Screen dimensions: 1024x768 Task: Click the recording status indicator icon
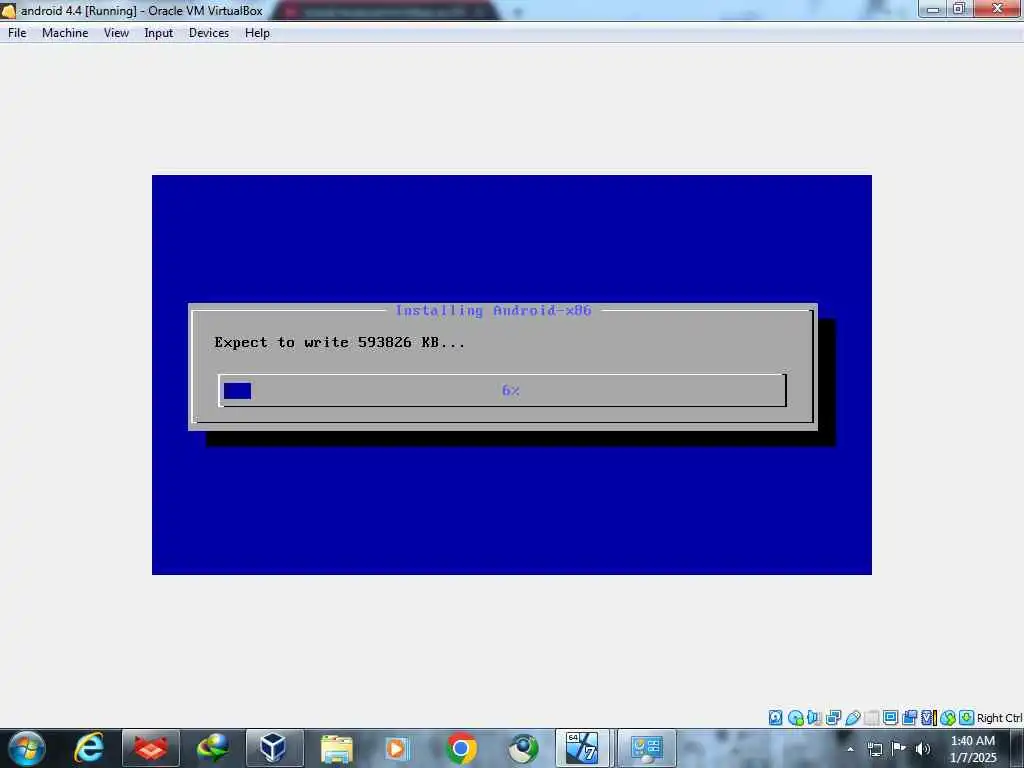click(909, 718)
